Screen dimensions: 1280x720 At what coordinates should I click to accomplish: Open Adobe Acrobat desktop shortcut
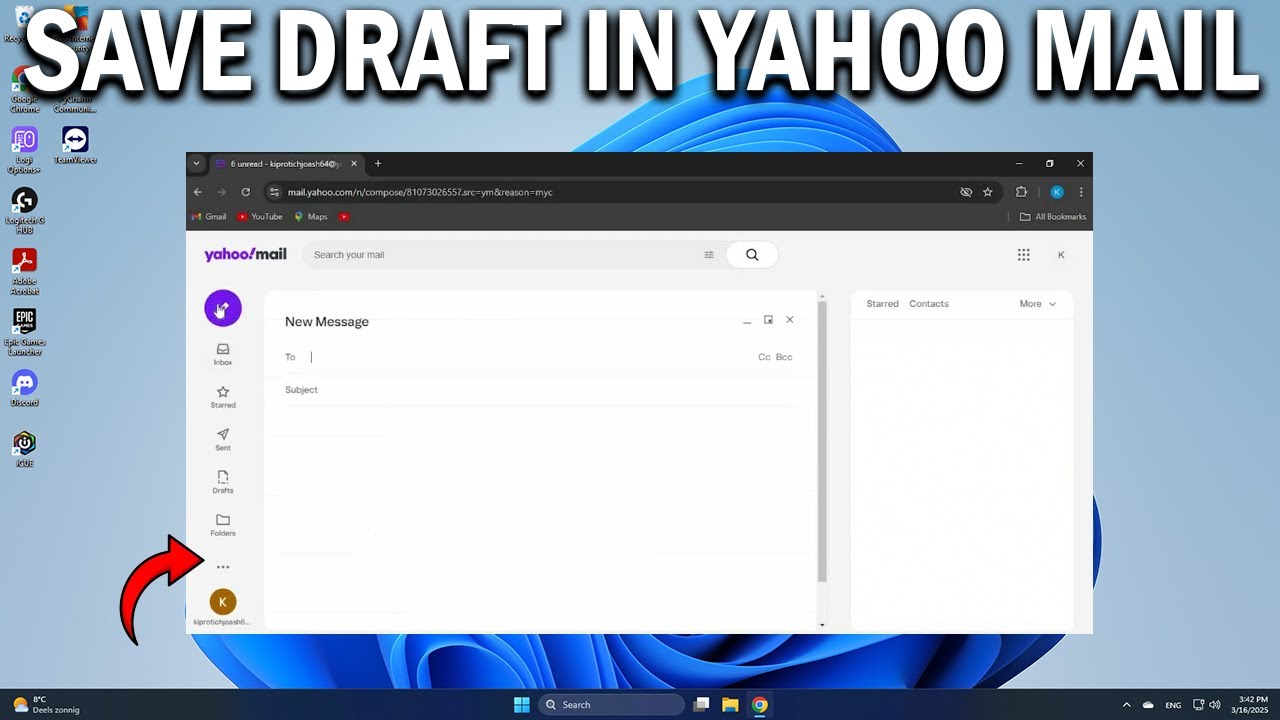(x=24, y=271)
